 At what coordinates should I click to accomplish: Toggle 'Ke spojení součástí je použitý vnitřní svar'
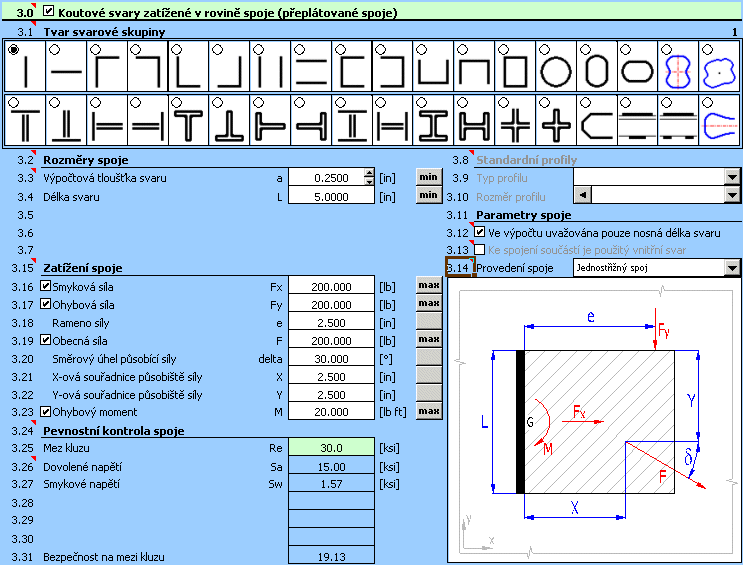point(480,249)
